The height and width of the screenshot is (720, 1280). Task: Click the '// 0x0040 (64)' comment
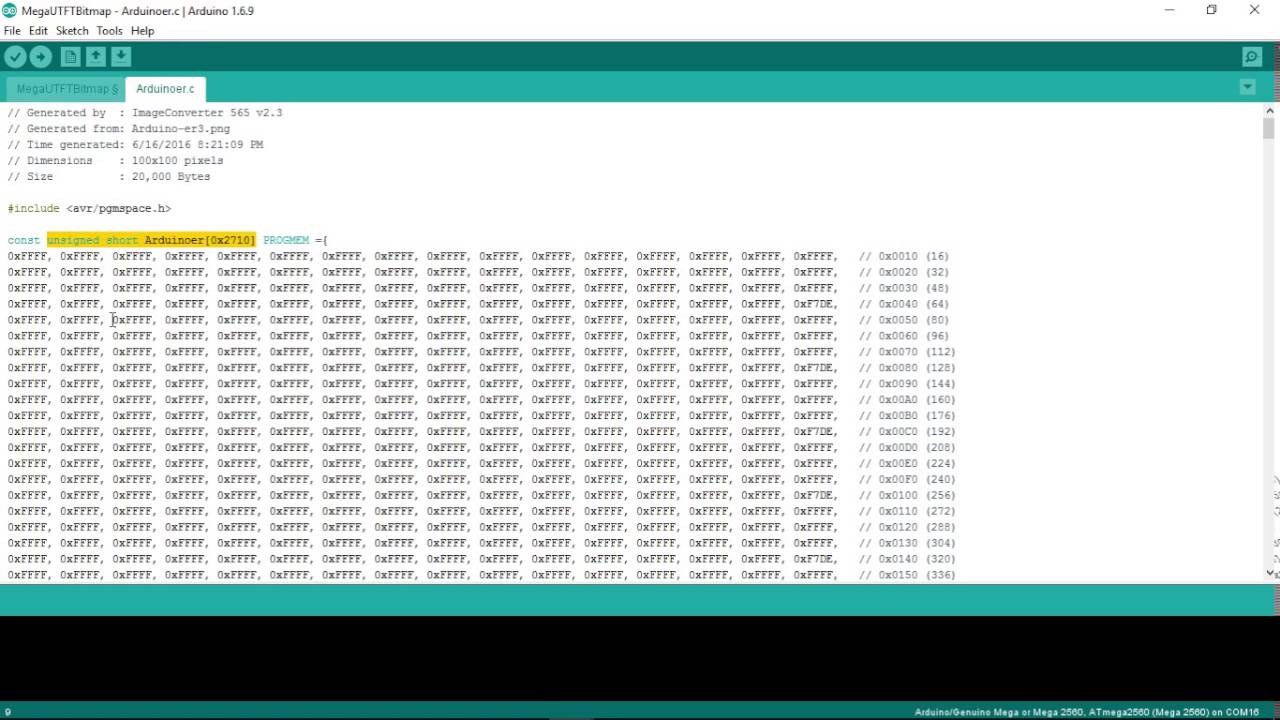[x=903, y=304]
